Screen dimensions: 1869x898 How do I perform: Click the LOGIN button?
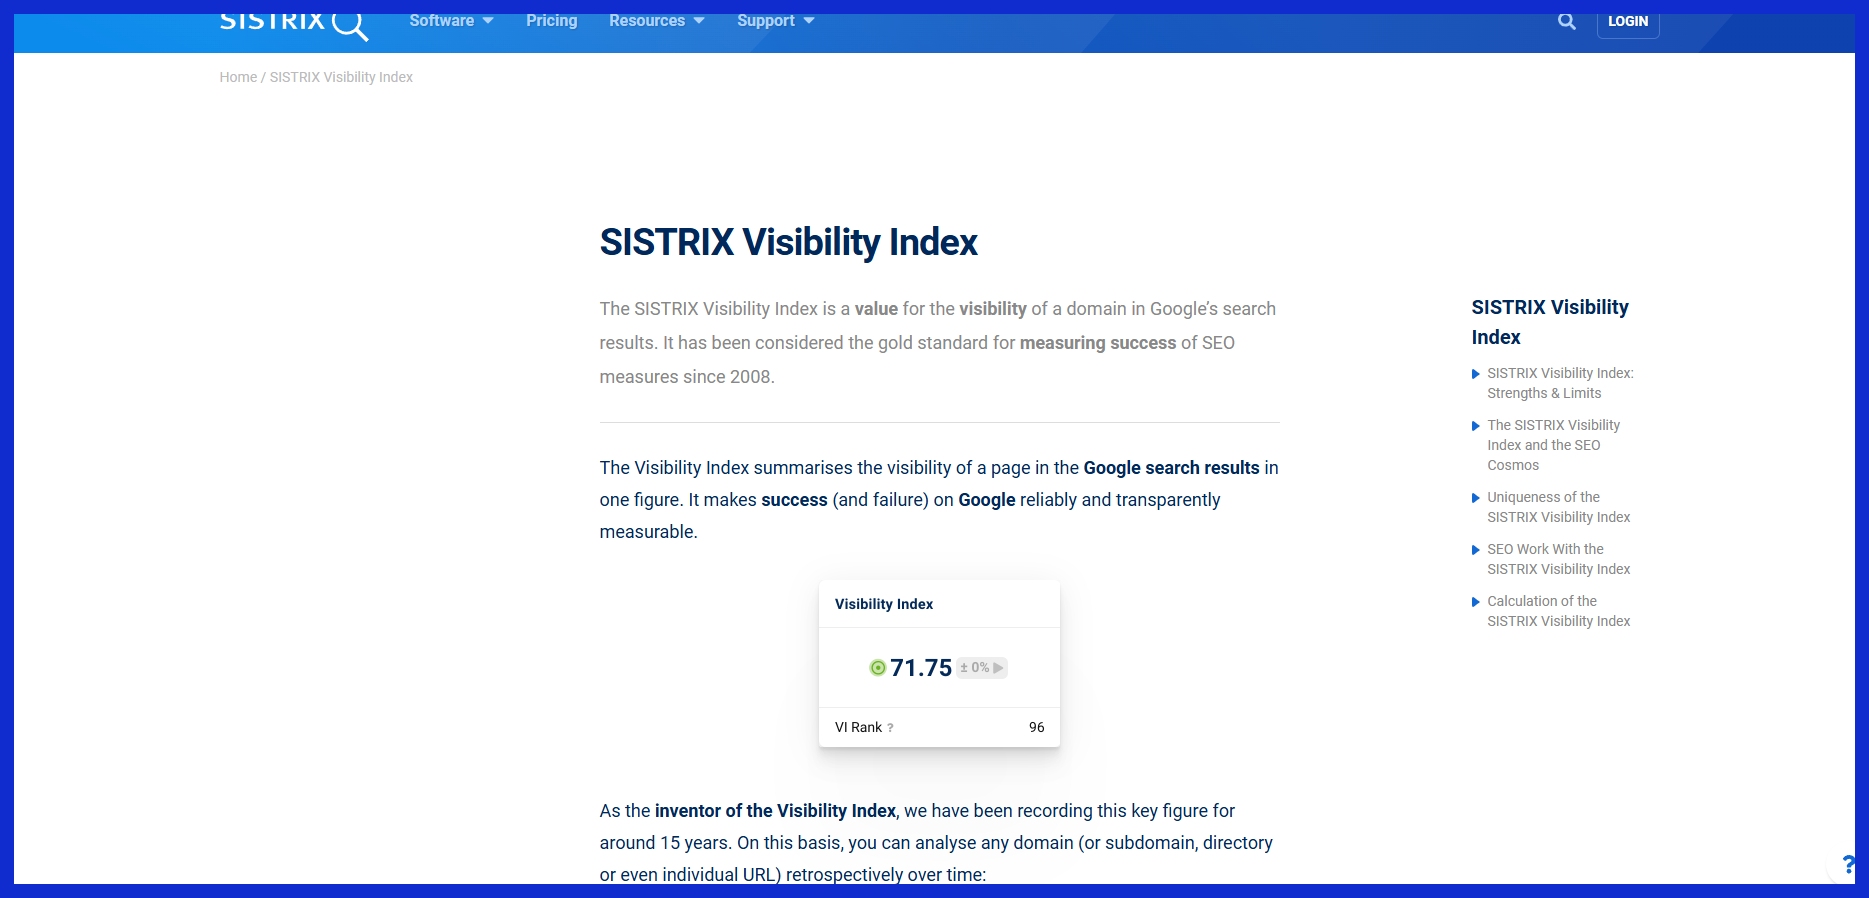(x=1628, y=21)
